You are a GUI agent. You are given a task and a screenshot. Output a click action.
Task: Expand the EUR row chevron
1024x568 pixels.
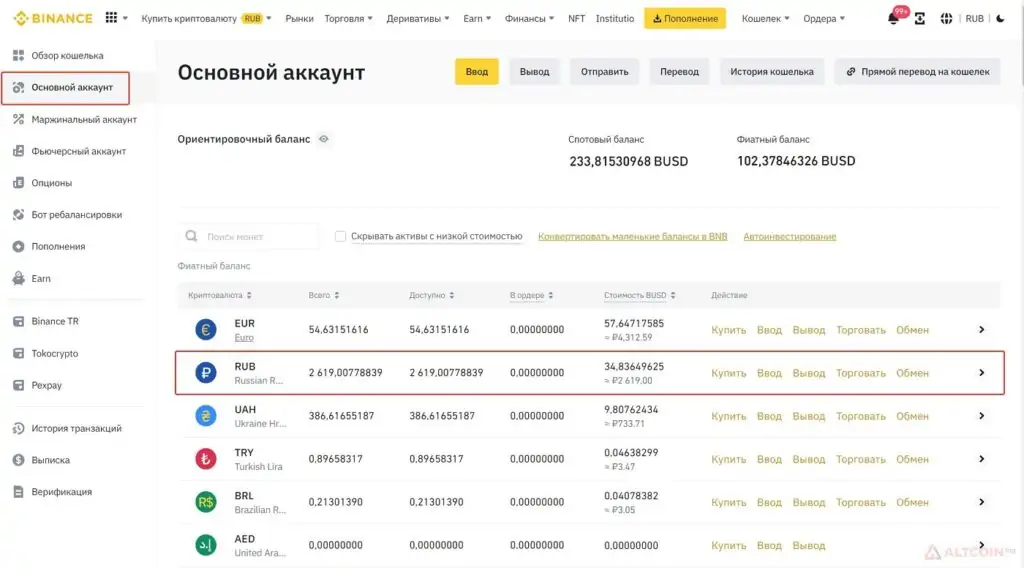click(982, 330)
